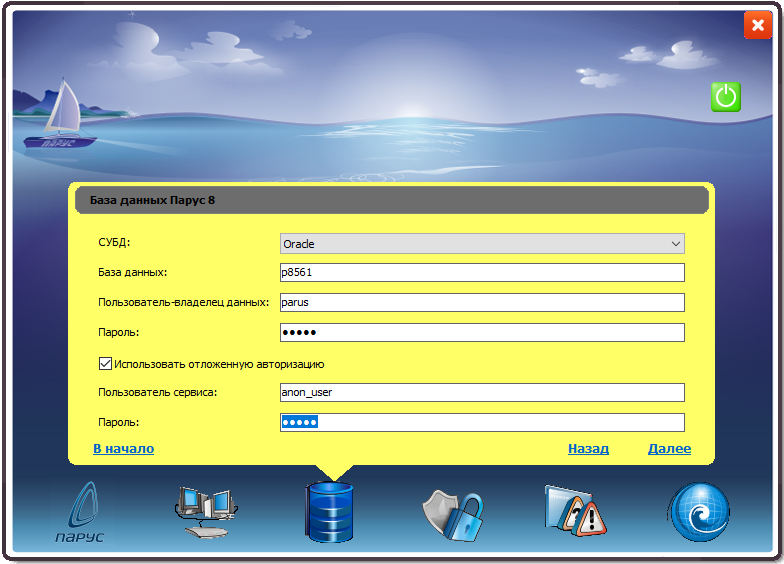Click the База данных Парус 8 header

pos(392,200)
